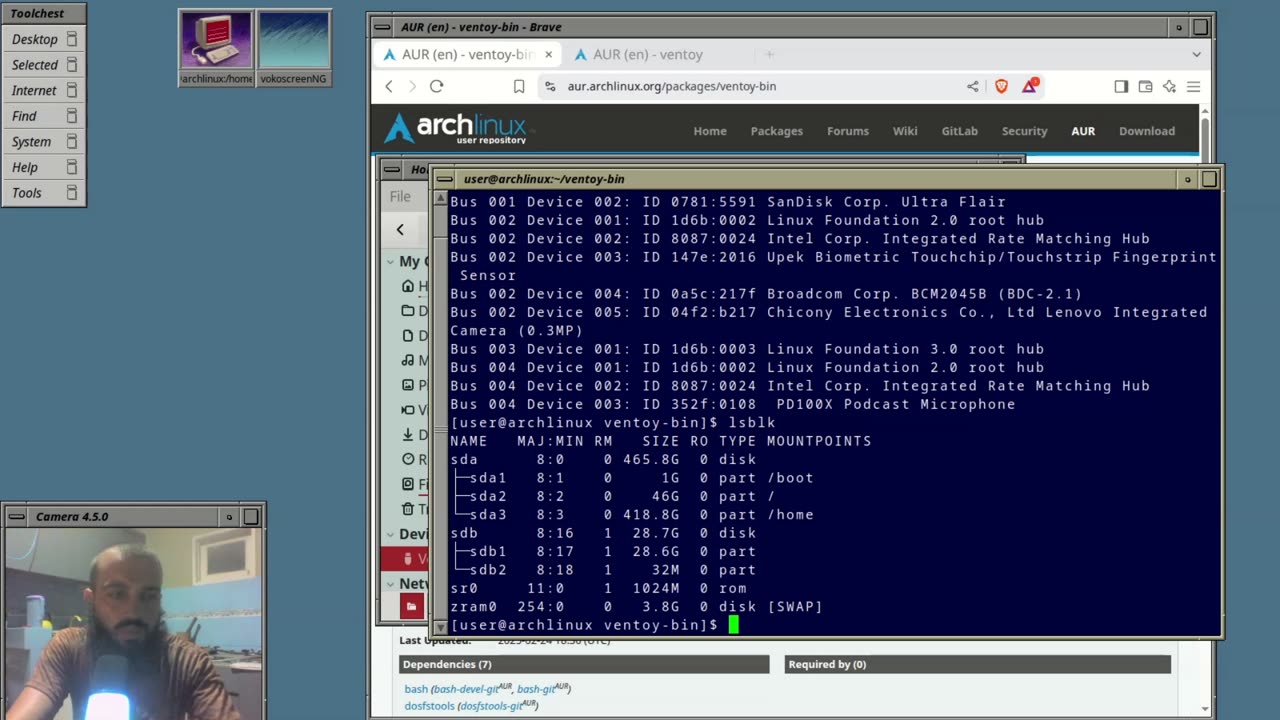This screenshot has height=720, width=1280.
Task: Click the 'Dependencies (7)' header
Action: [x=584, y=664]
